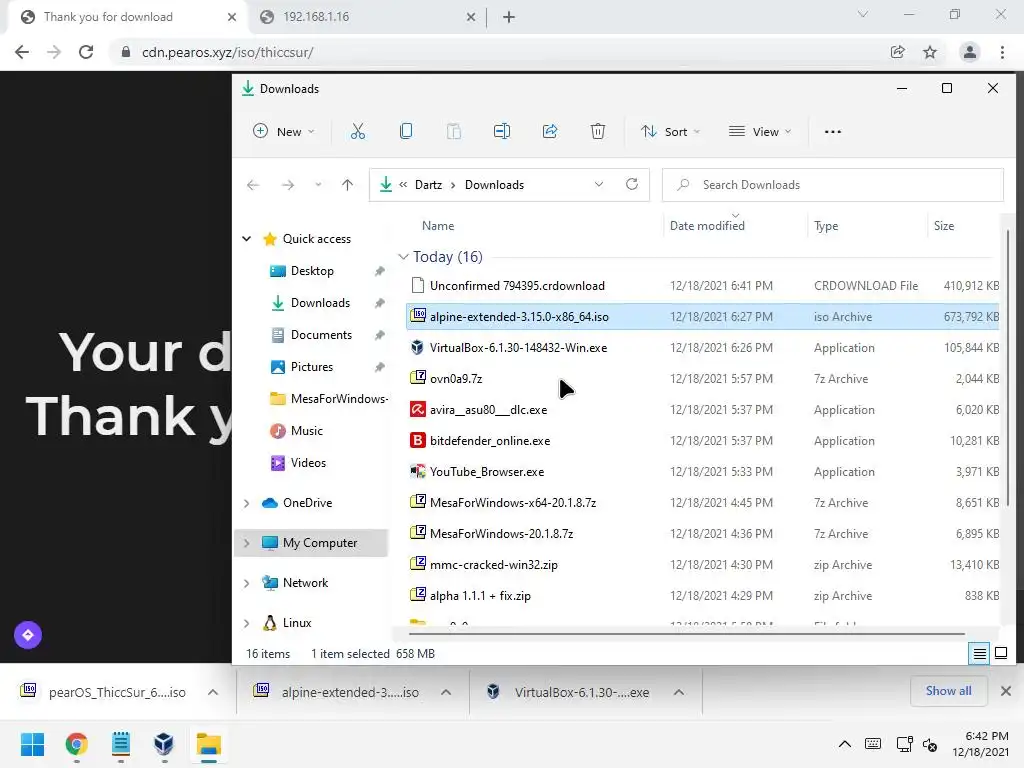Click Dartz in the breadcrumb path

428,185
